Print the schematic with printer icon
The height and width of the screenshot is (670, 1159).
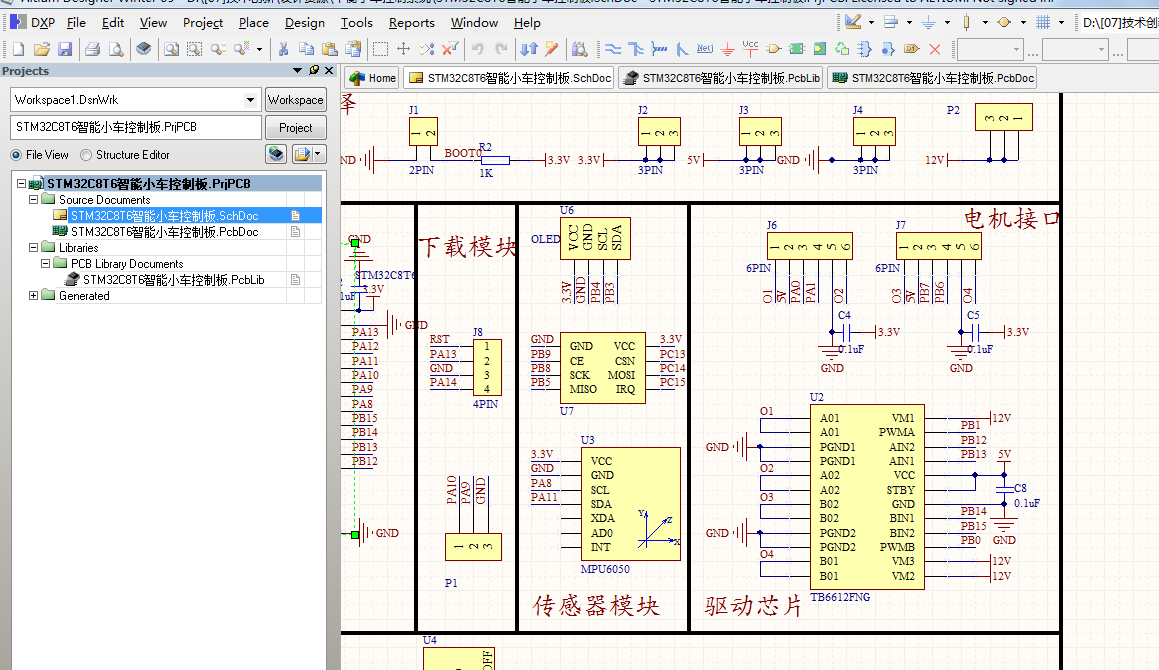click(x=92, y=50)
